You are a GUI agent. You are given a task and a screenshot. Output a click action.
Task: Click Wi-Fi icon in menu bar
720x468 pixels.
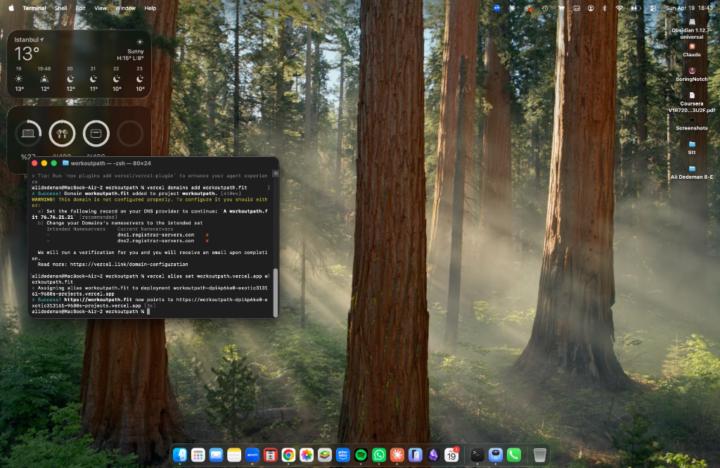619,8
